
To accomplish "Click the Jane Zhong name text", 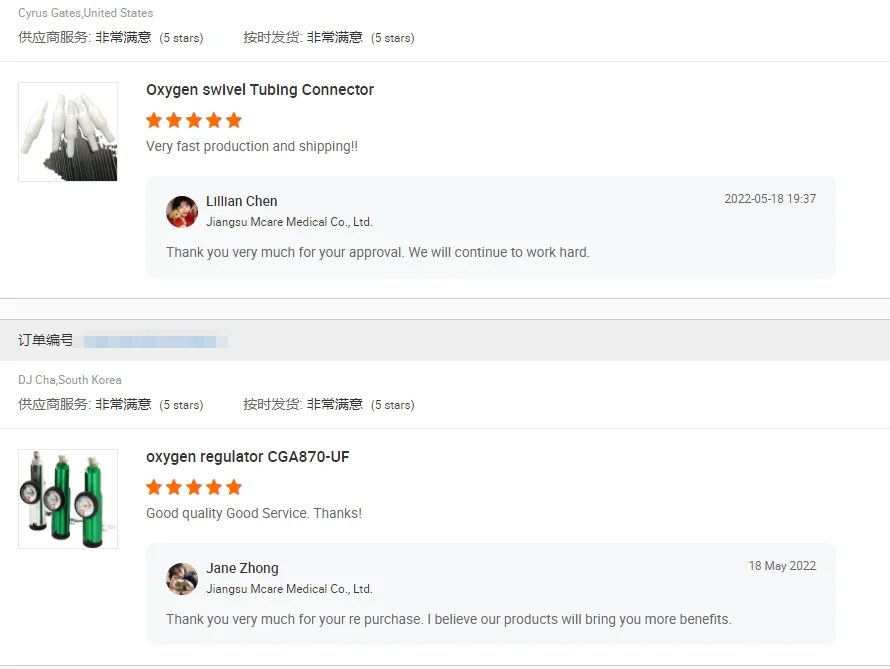I will pos(242,568).
